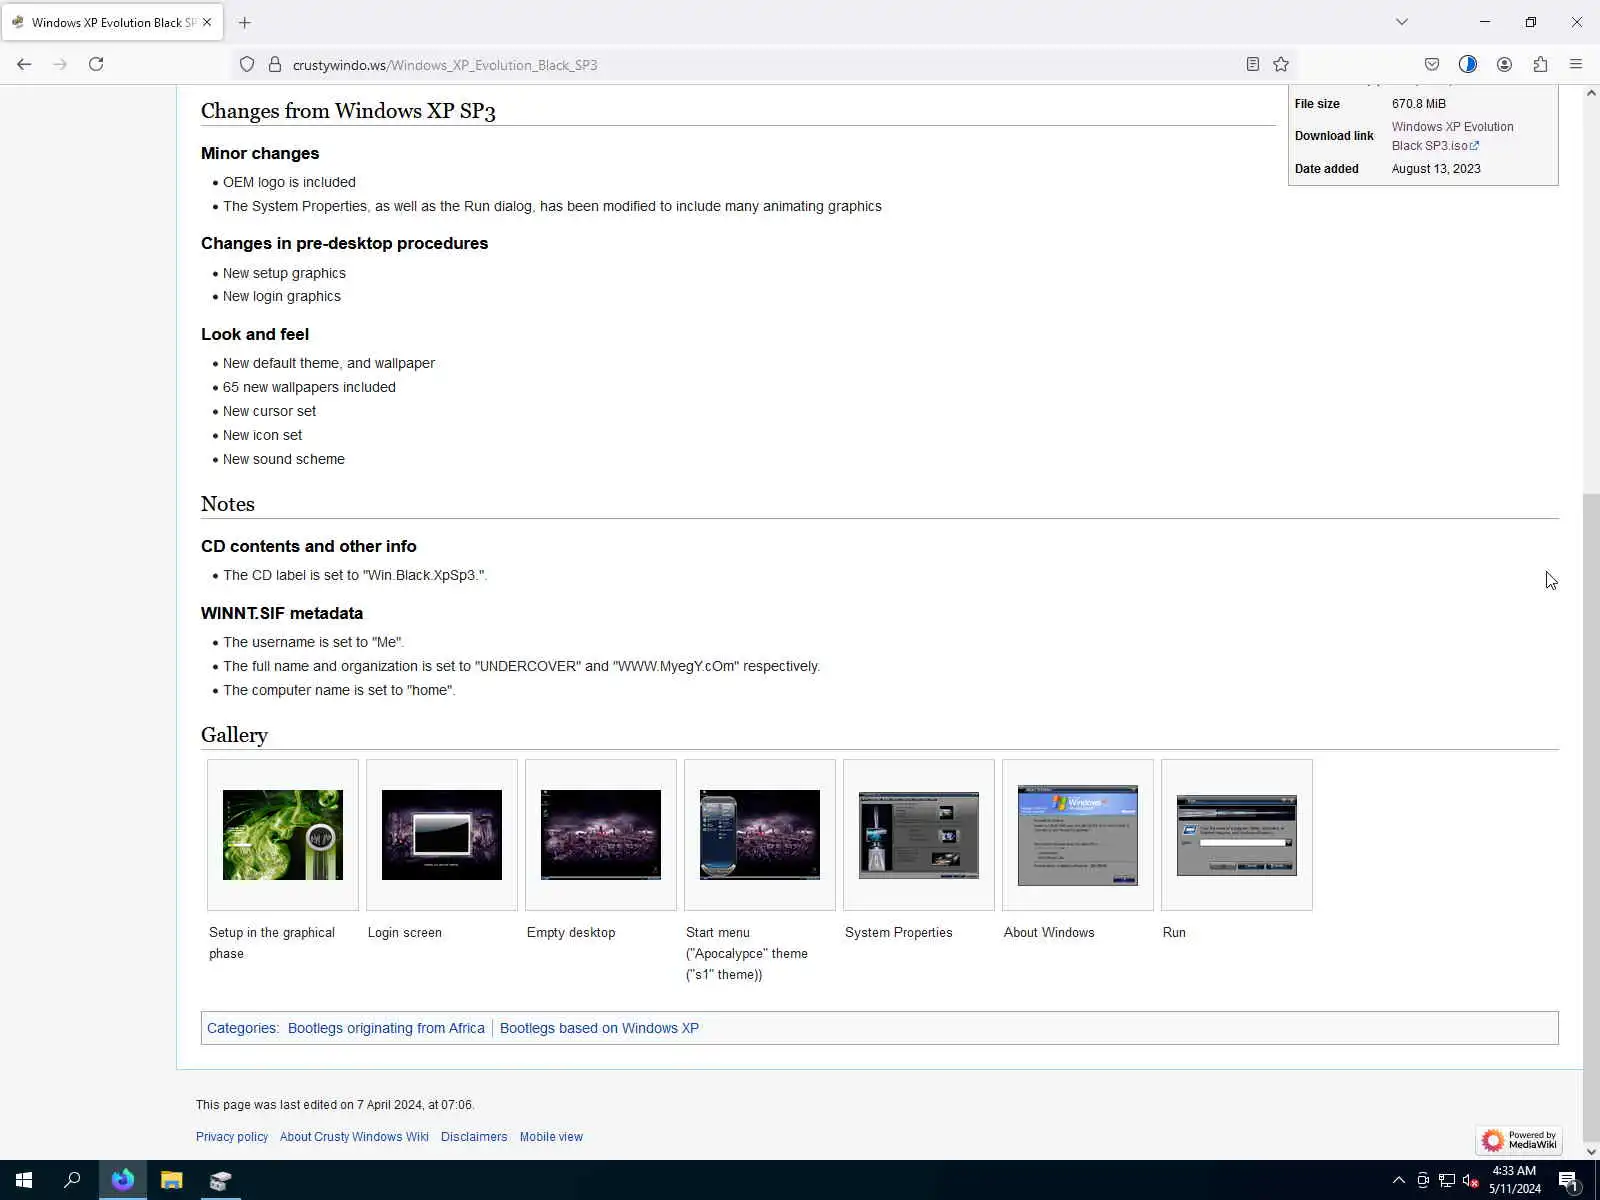Open the About Windows thumbnail
Viewport: 1600px width, 1200px height.
pos(1078,835)
